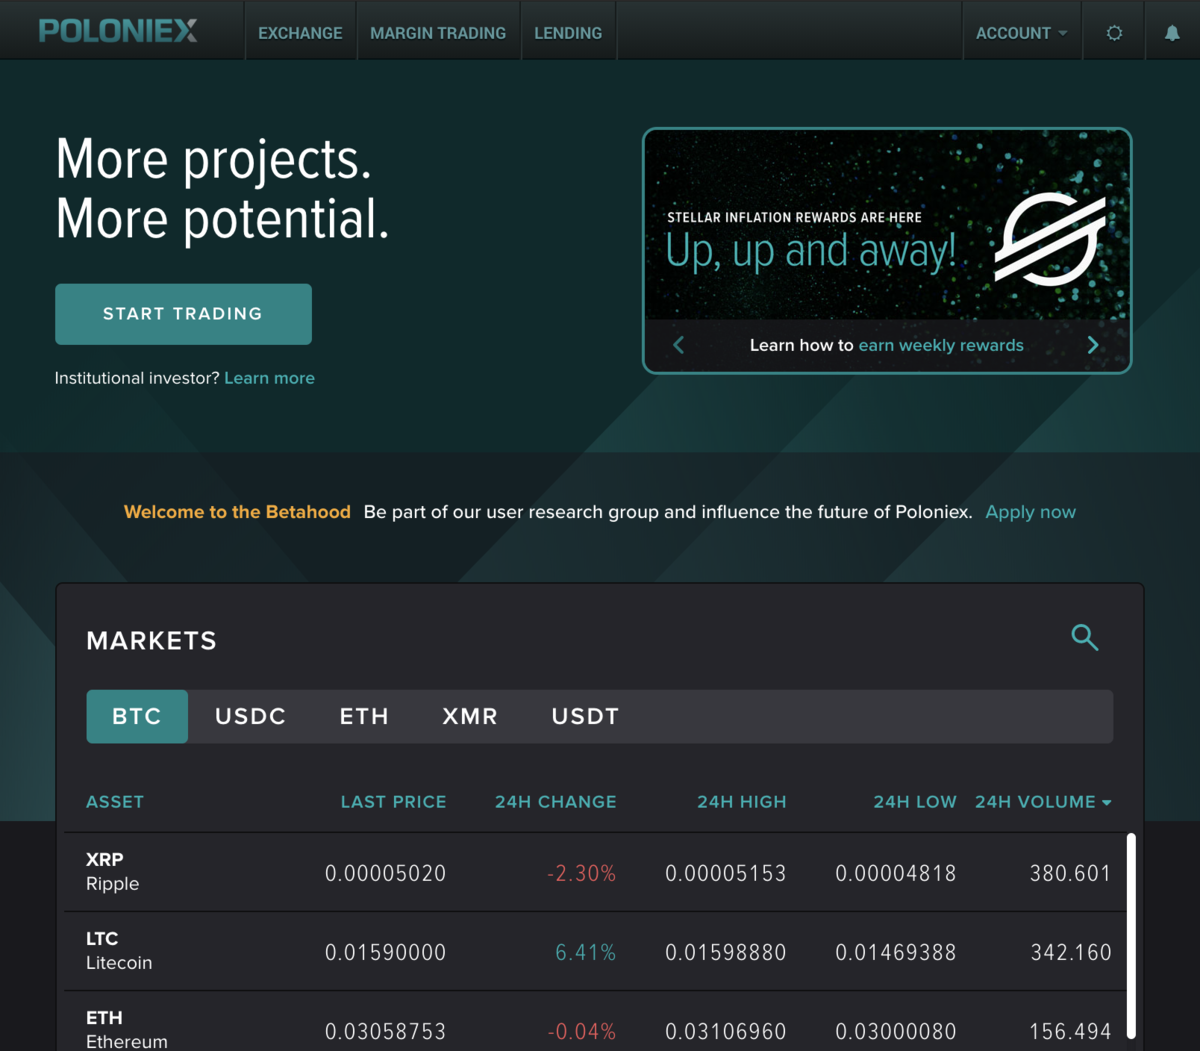Sort by Last Price column header
Image resolution: width=1200 pixels, height=1051 pixels.
pos(393,802)
